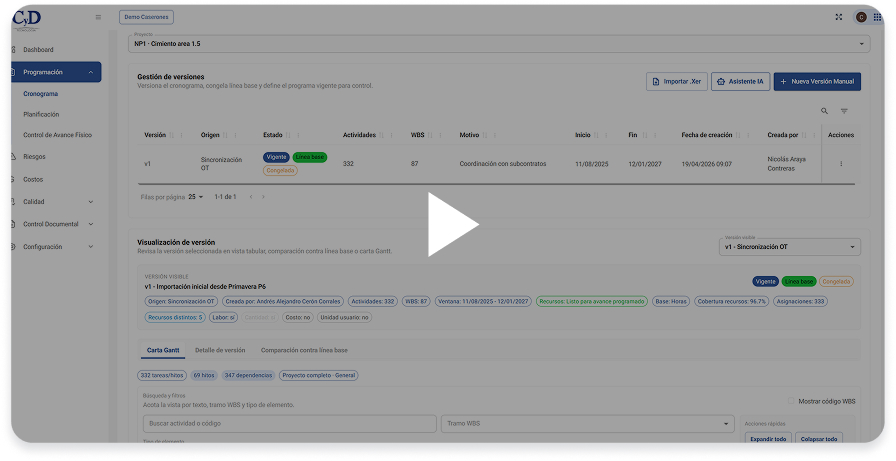Switch to Comparación contra línea base tab

click(x=304, y=350)
